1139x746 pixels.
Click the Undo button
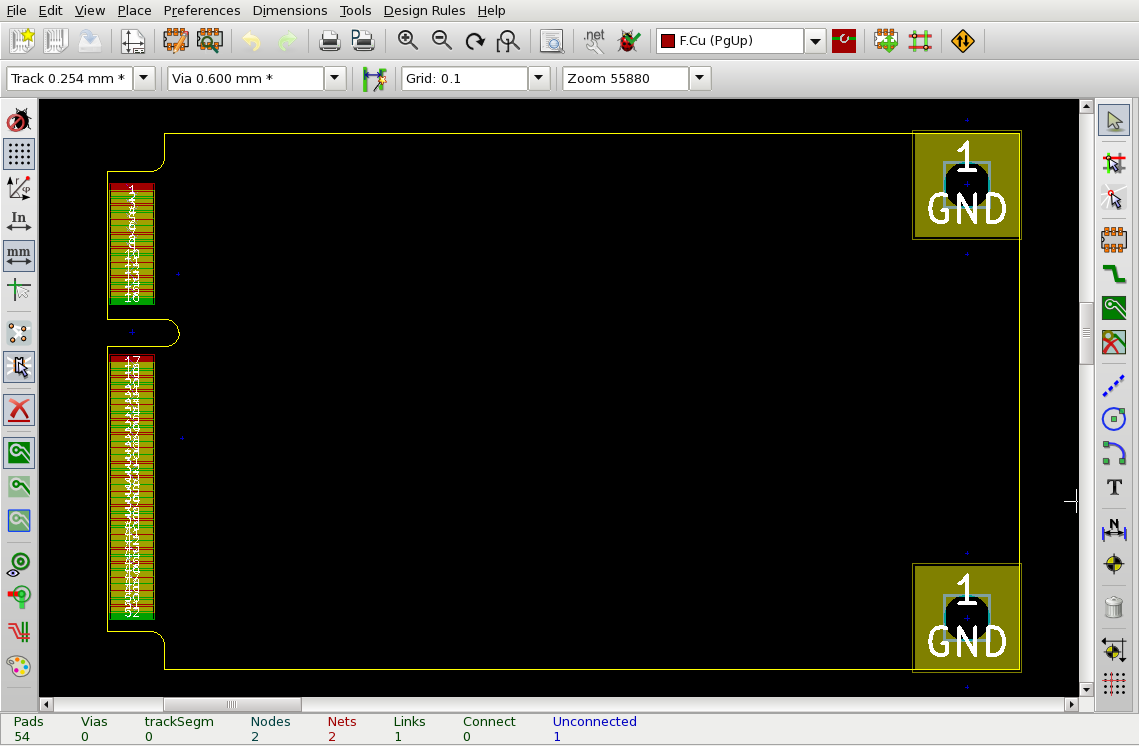click(x=249, y=41)
